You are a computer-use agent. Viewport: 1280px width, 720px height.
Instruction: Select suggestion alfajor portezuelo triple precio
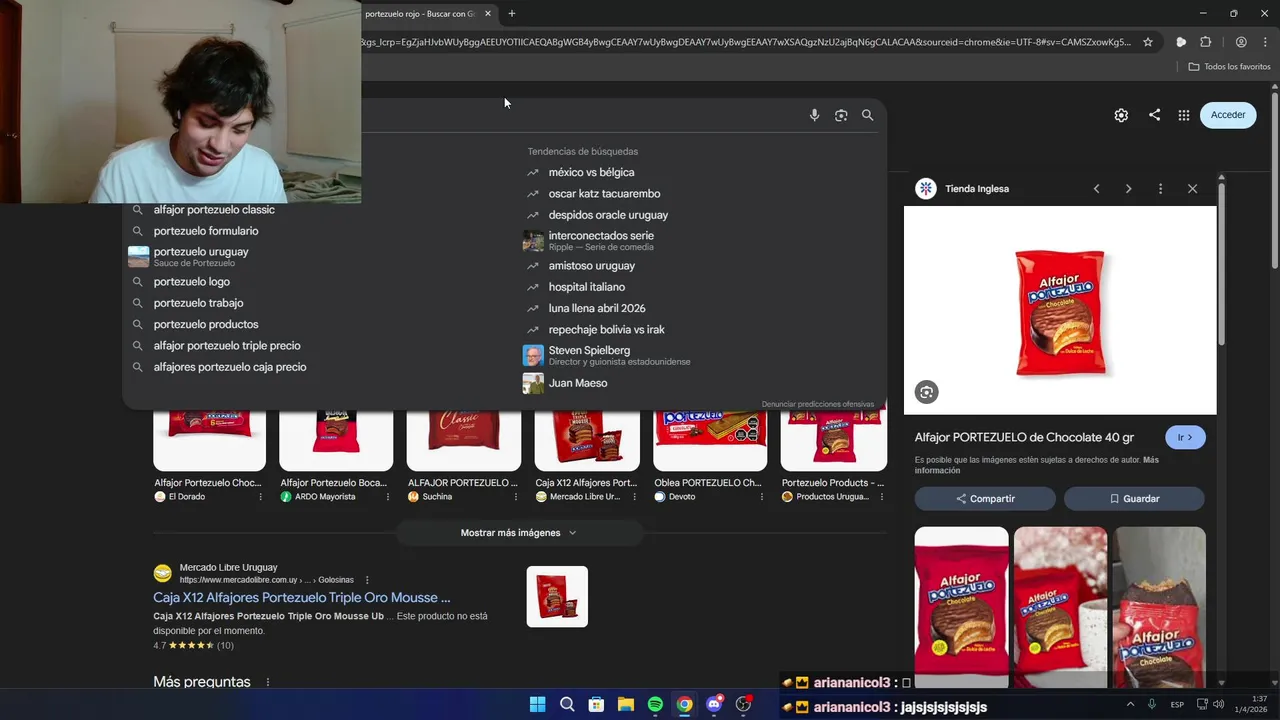(x=227, y=346)
